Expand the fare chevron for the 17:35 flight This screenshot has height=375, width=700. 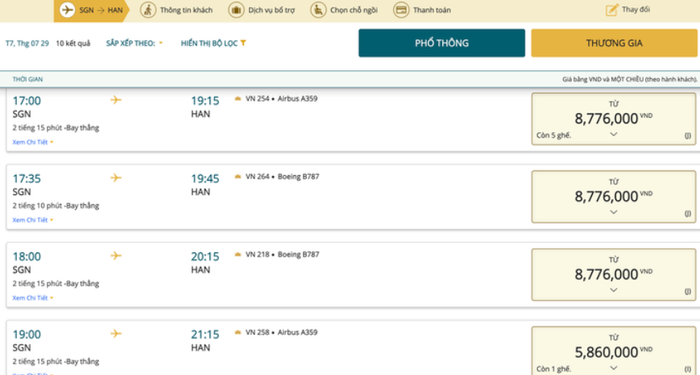click(613, 212)
